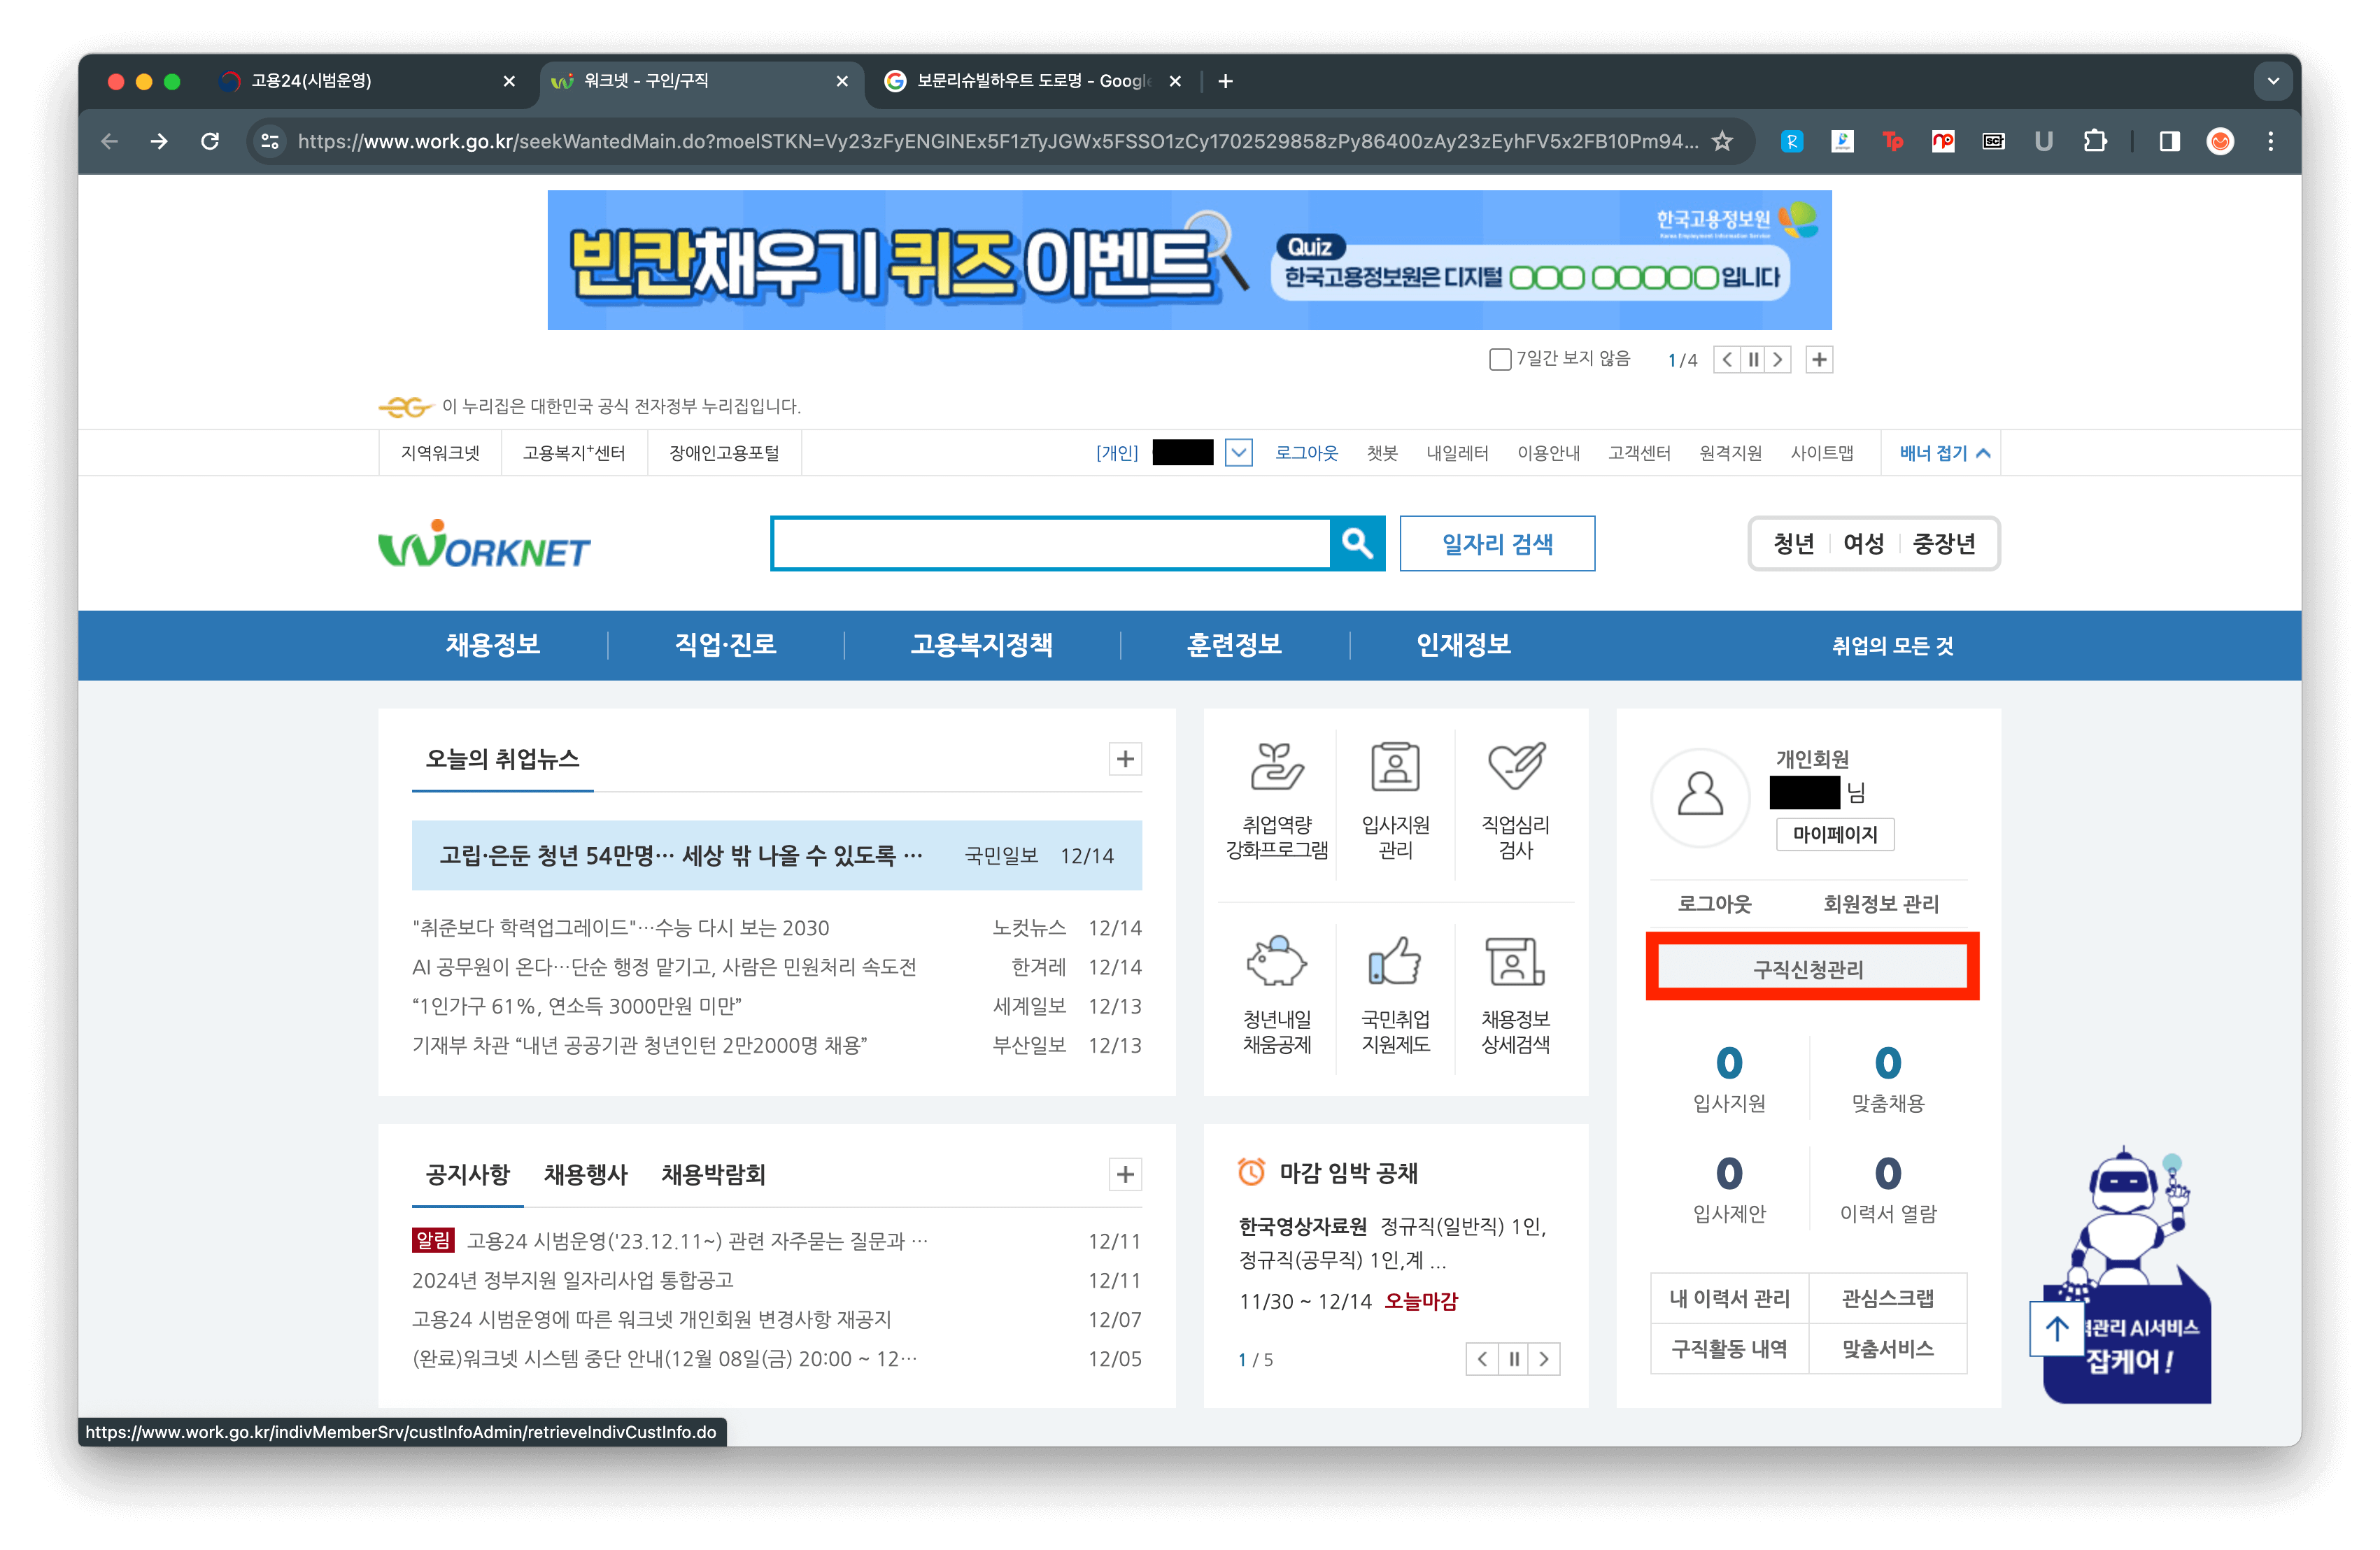Open 청년내일 채움공제 piggy bank icon
The height and width of the screenshot is (1550, 2380).
coord(1276,962)
